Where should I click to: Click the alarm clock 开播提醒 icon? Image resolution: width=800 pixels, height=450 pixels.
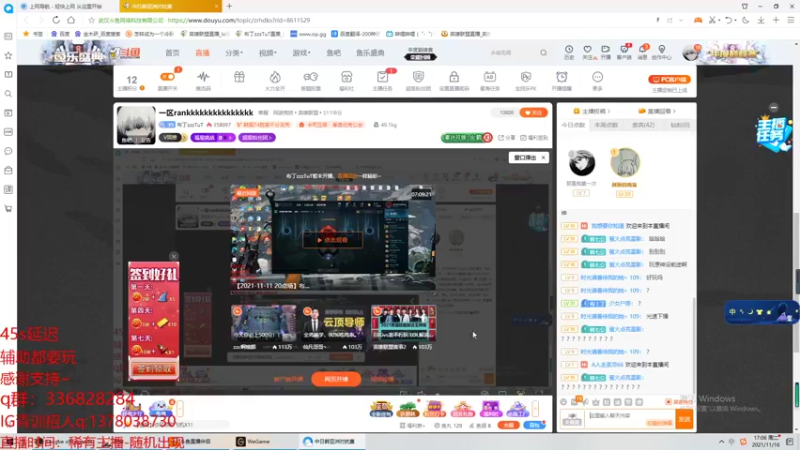click(x=561, y=77)
